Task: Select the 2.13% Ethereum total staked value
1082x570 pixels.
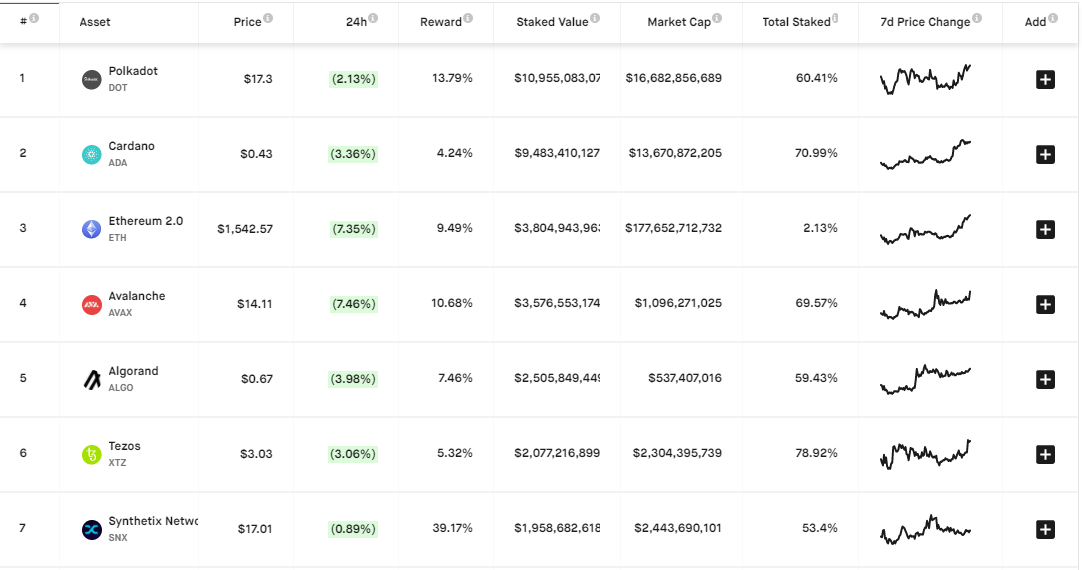Action: click(820, 228)
